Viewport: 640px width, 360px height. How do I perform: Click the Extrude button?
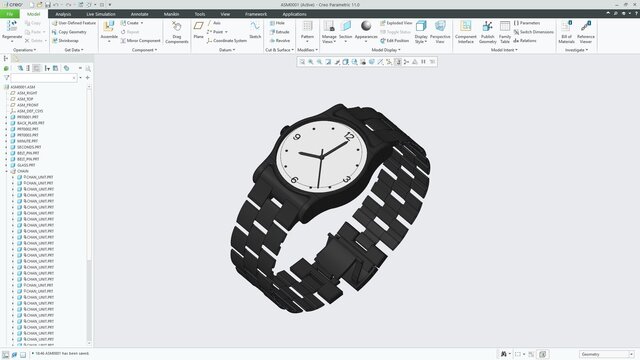coord(280,32)
